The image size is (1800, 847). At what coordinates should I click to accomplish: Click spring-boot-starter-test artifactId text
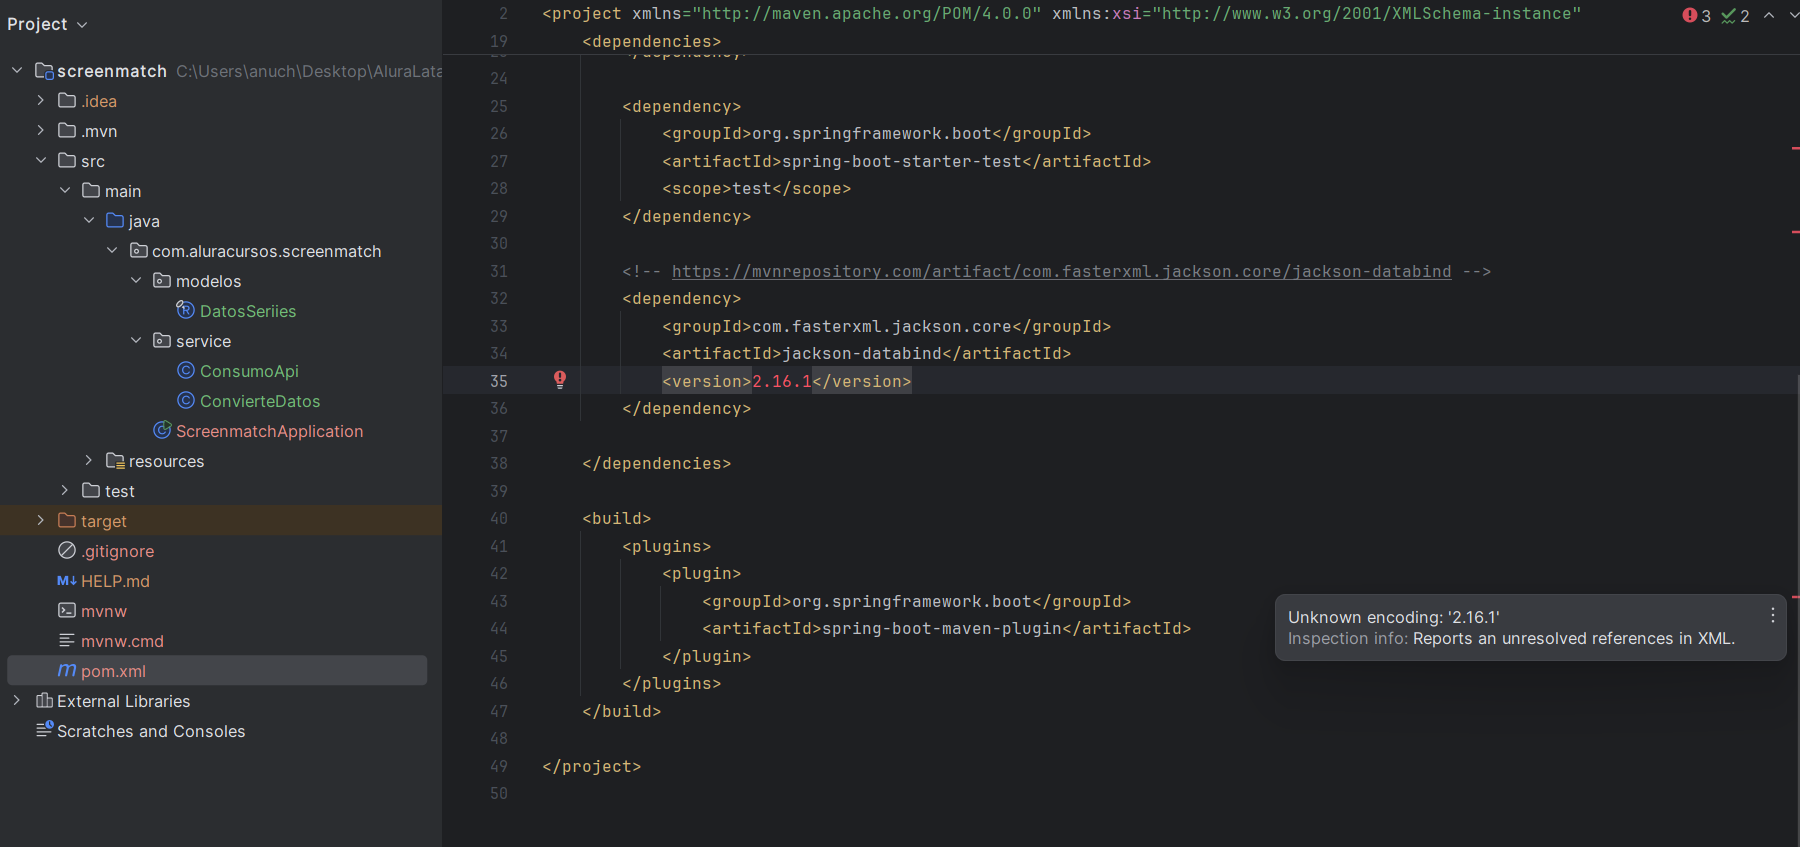[902, 161]
